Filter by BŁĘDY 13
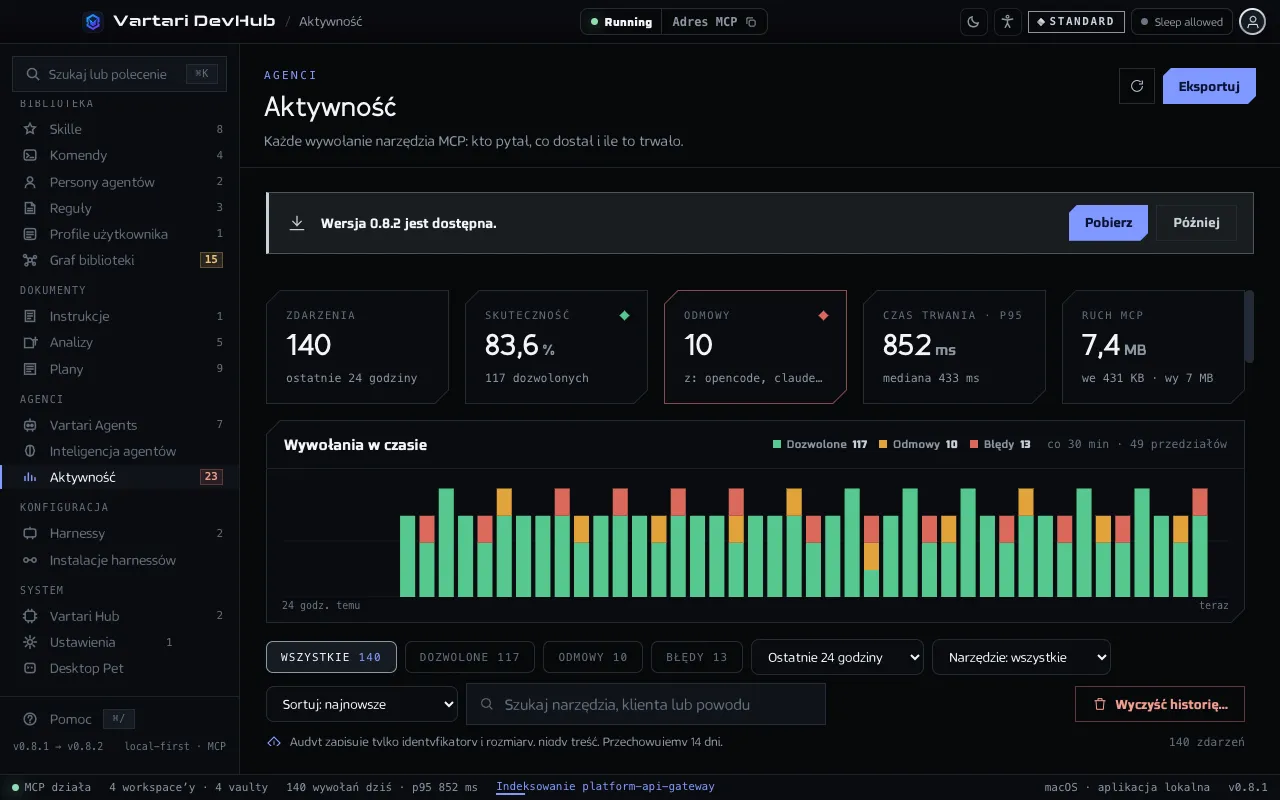The width and height of the screenshot is (1280, 800). (x=697, y=657)
